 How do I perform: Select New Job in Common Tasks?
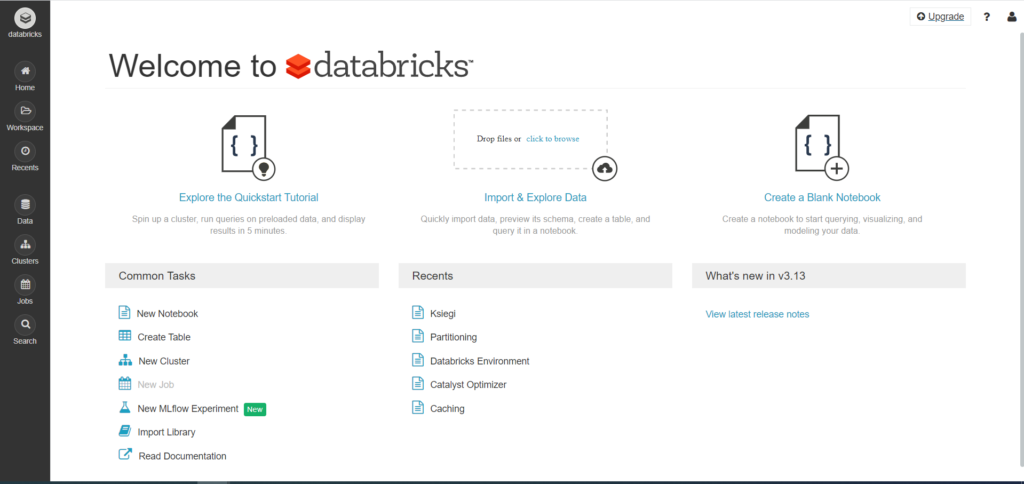pyautogui.click(x=155, y=385)
